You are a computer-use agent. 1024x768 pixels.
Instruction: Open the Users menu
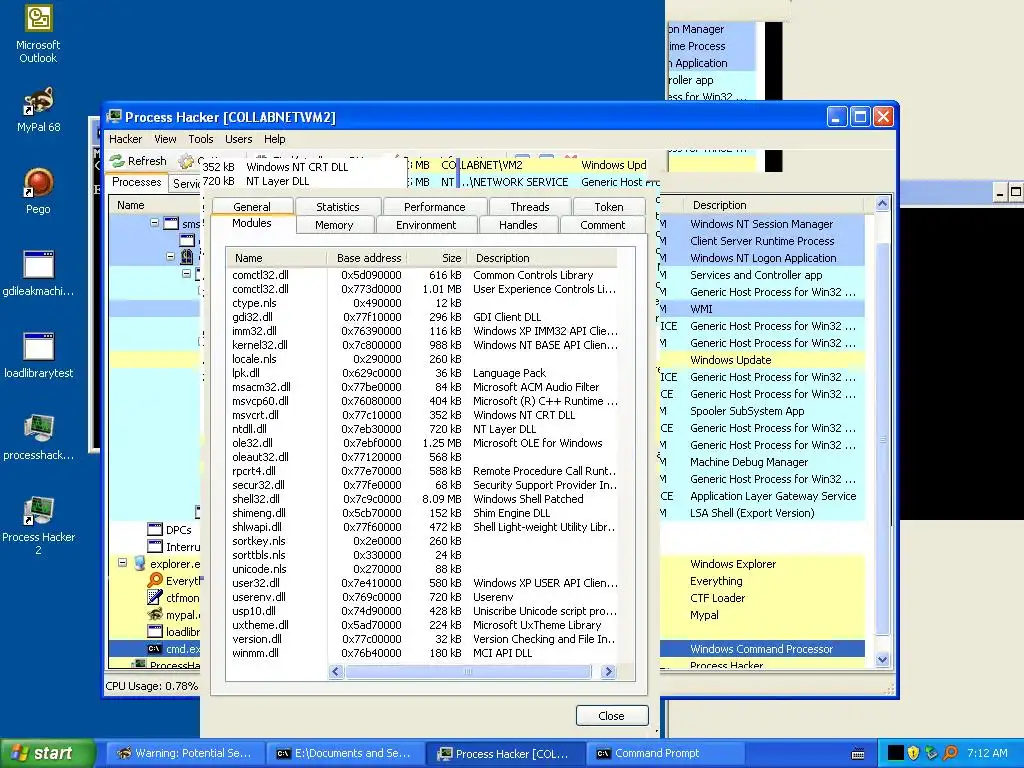pos(238,139)
